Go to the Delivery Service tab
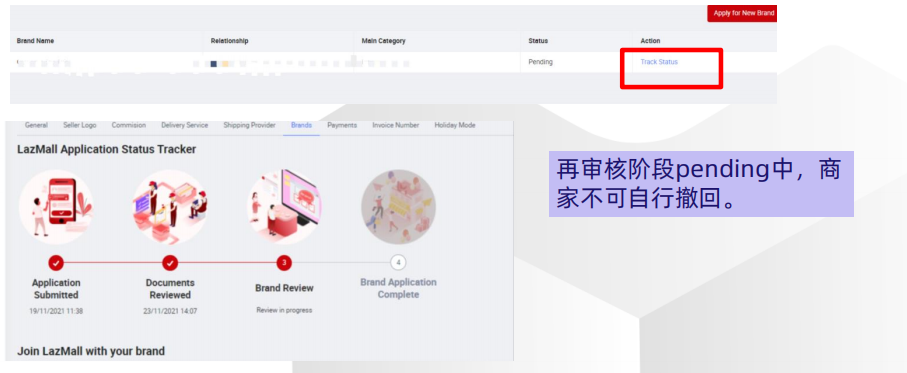The height and width of the screenshot is (373, 907). (x=185, y=125)
